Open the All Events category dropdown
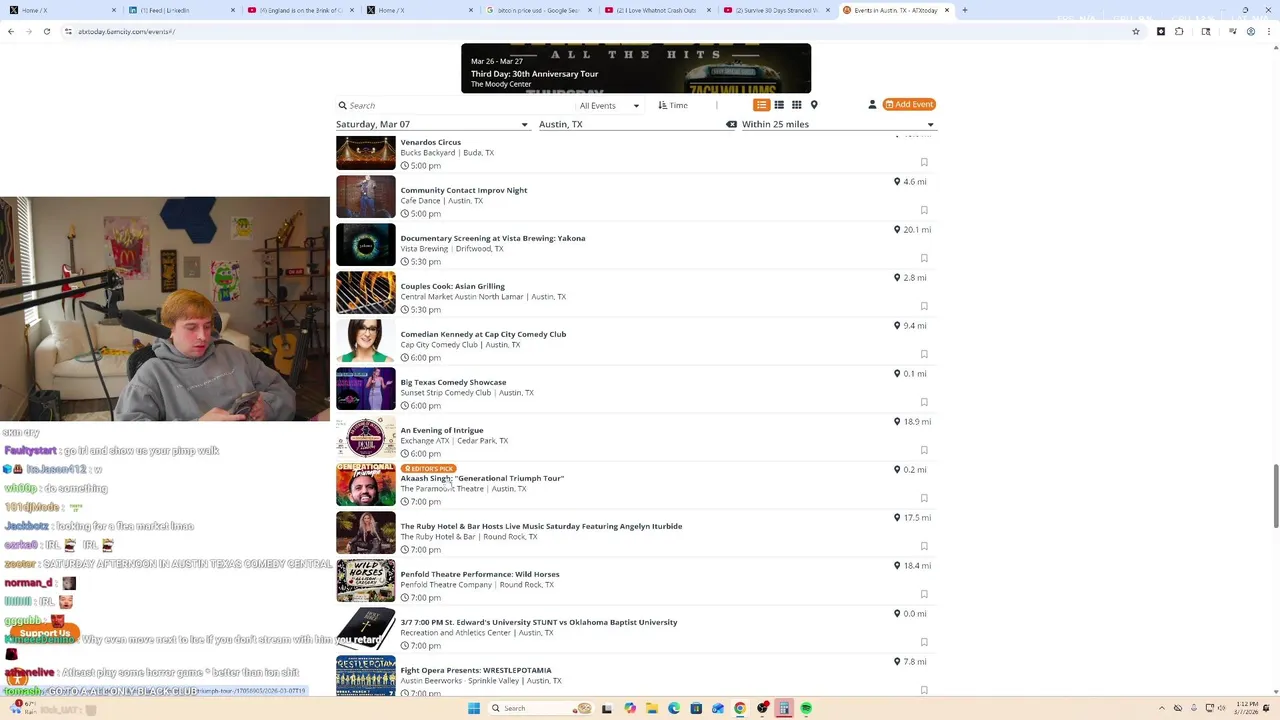The height and width of the screenshot is (720, 1280). tap(608, 106)
